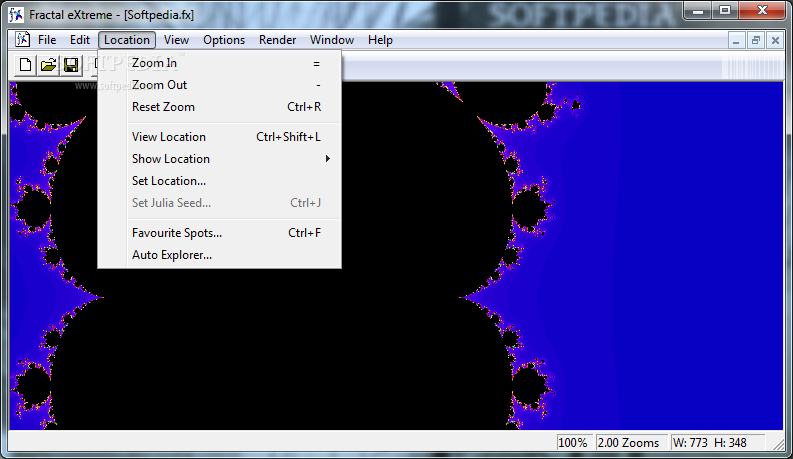
Task: Click the Fractal eXtreme title bar icon
Action: 16,15
